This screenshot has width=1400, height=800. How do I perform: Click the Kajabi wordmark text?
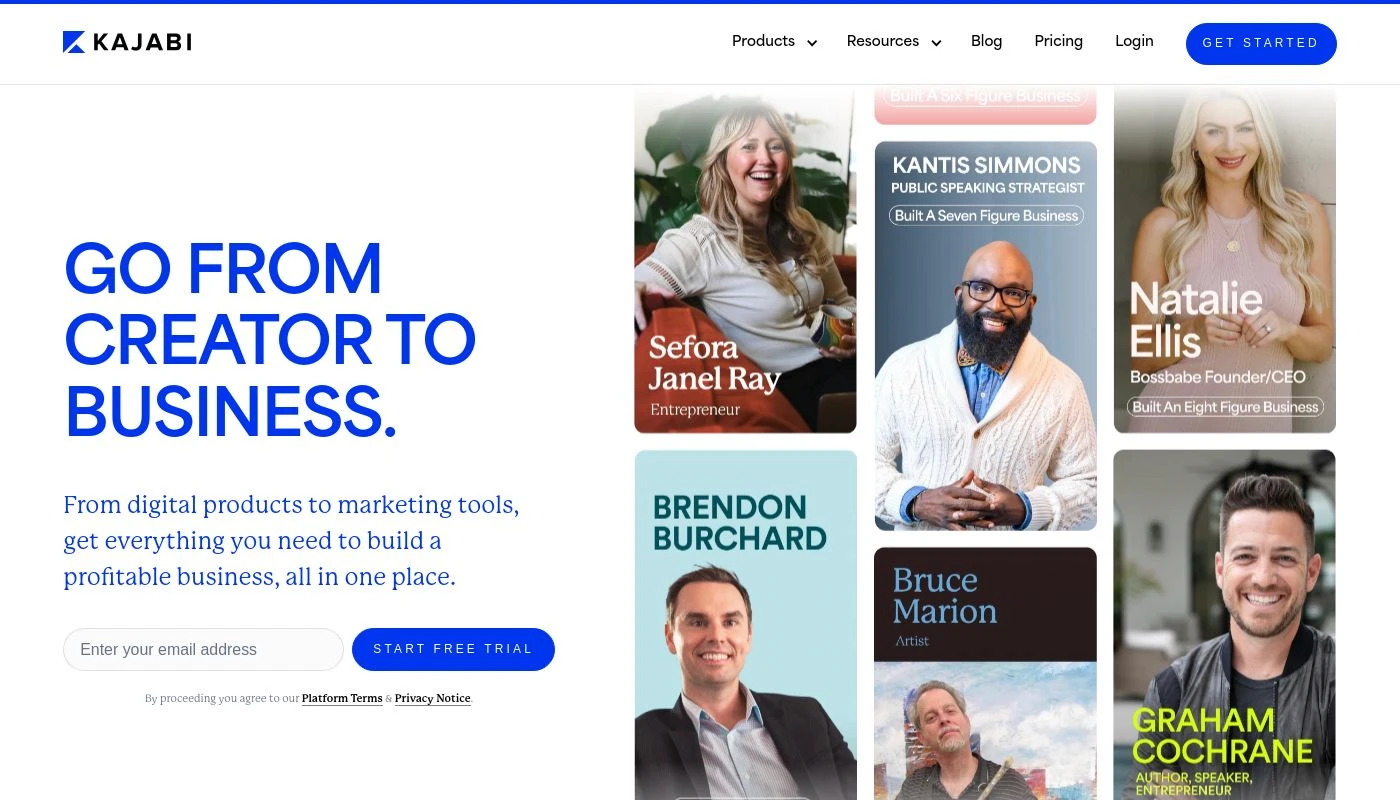pos(142,42)
